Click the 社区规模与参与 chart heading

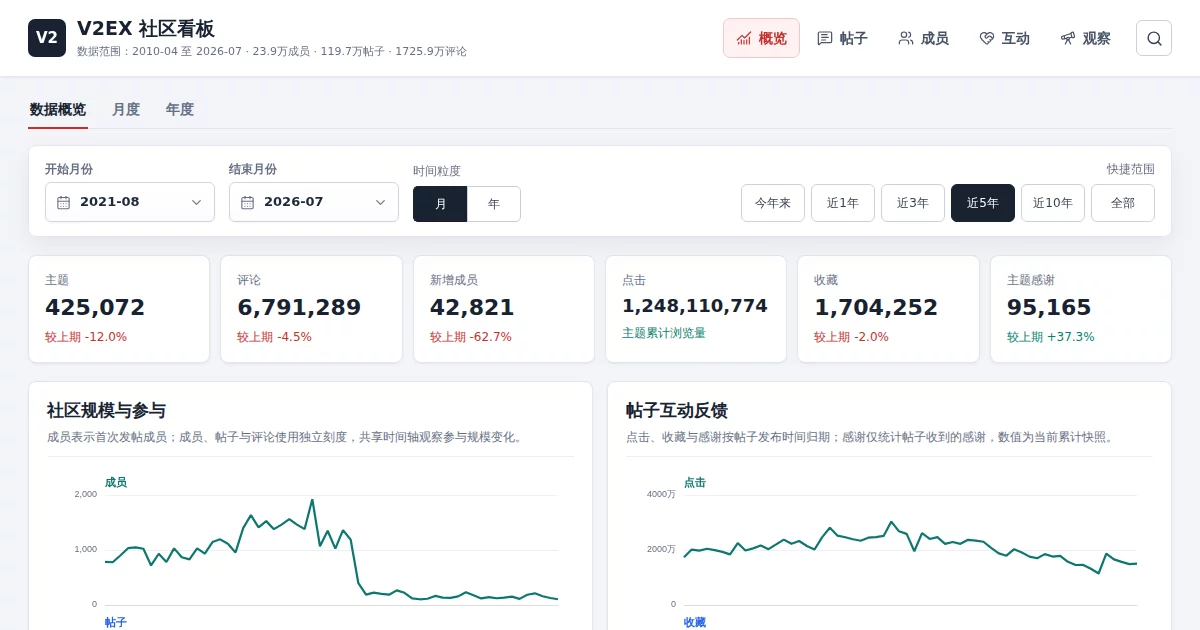tap(106, 410)
